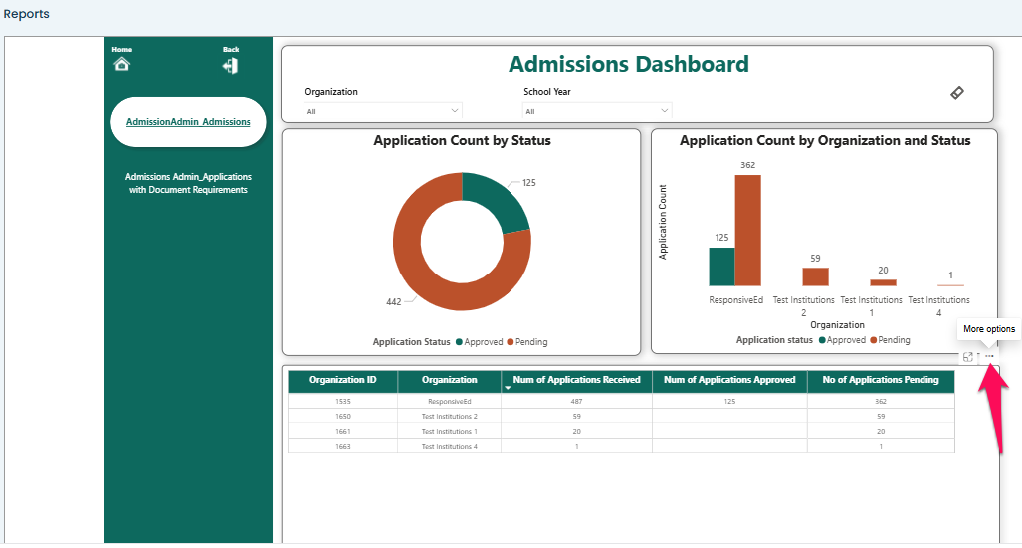Click Approved legend dot in donut chart
This screenshot has width=1022, height=548.
[x=459, y=342]
